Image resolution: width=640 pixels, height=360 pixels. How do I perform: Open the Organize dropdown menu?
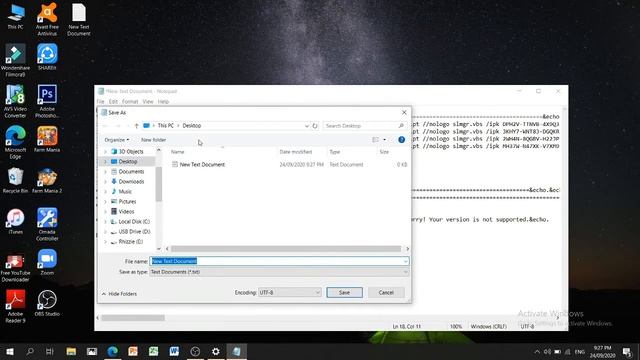tap(117, 140)
